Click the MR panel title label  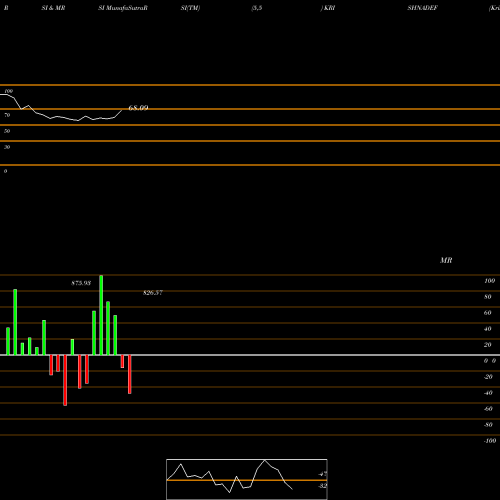point(446,260)
